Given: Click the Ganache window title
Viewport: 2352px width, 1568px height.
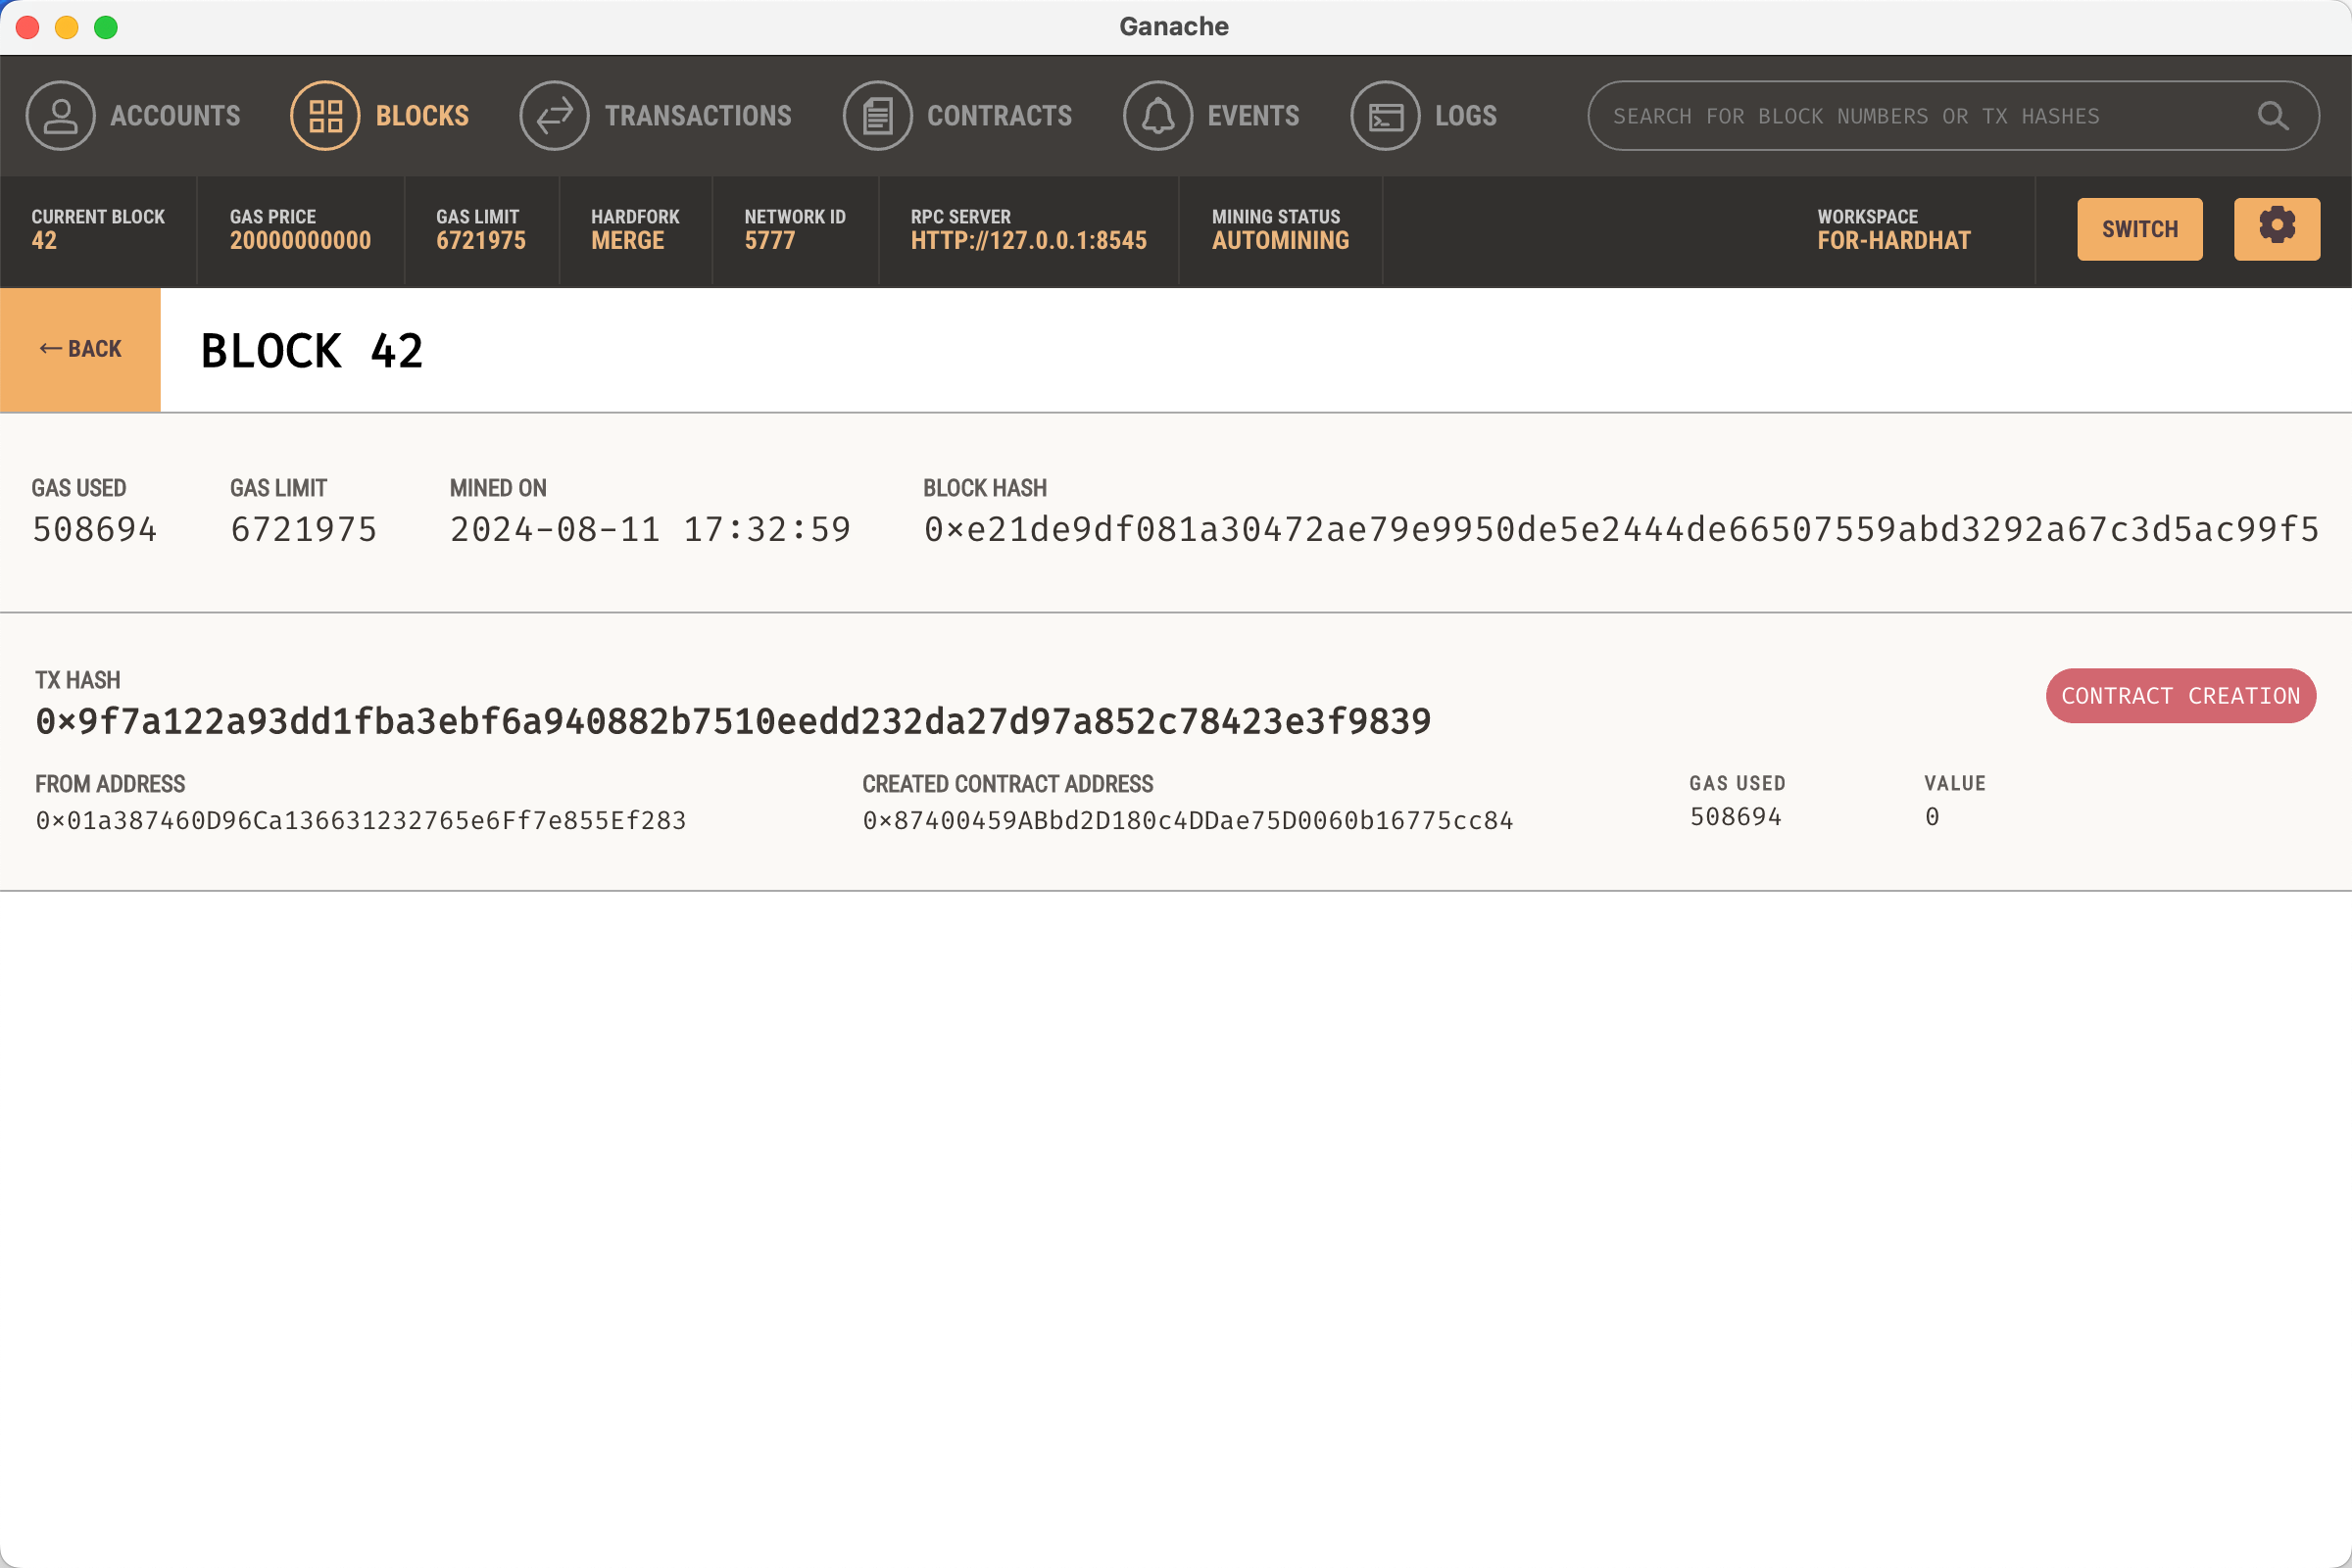Looking at the screenshot, I should (x=1174, y=26).
